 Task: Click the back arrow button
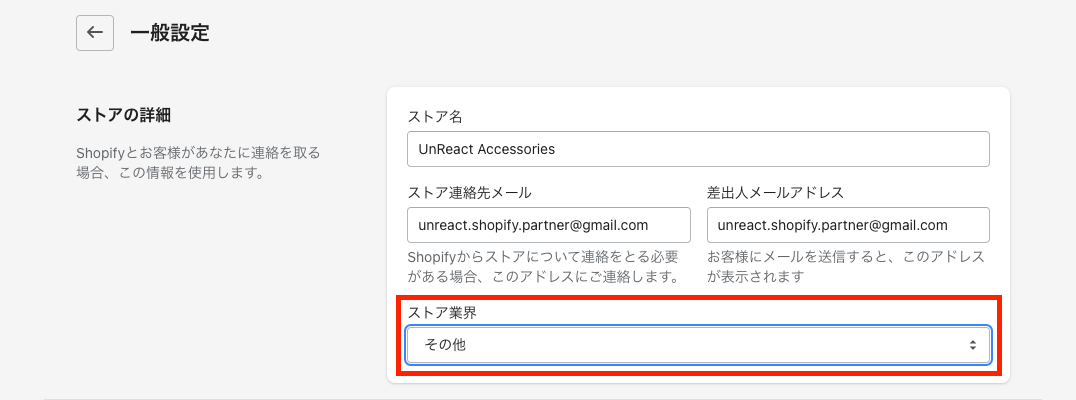[x=95, y=32]
